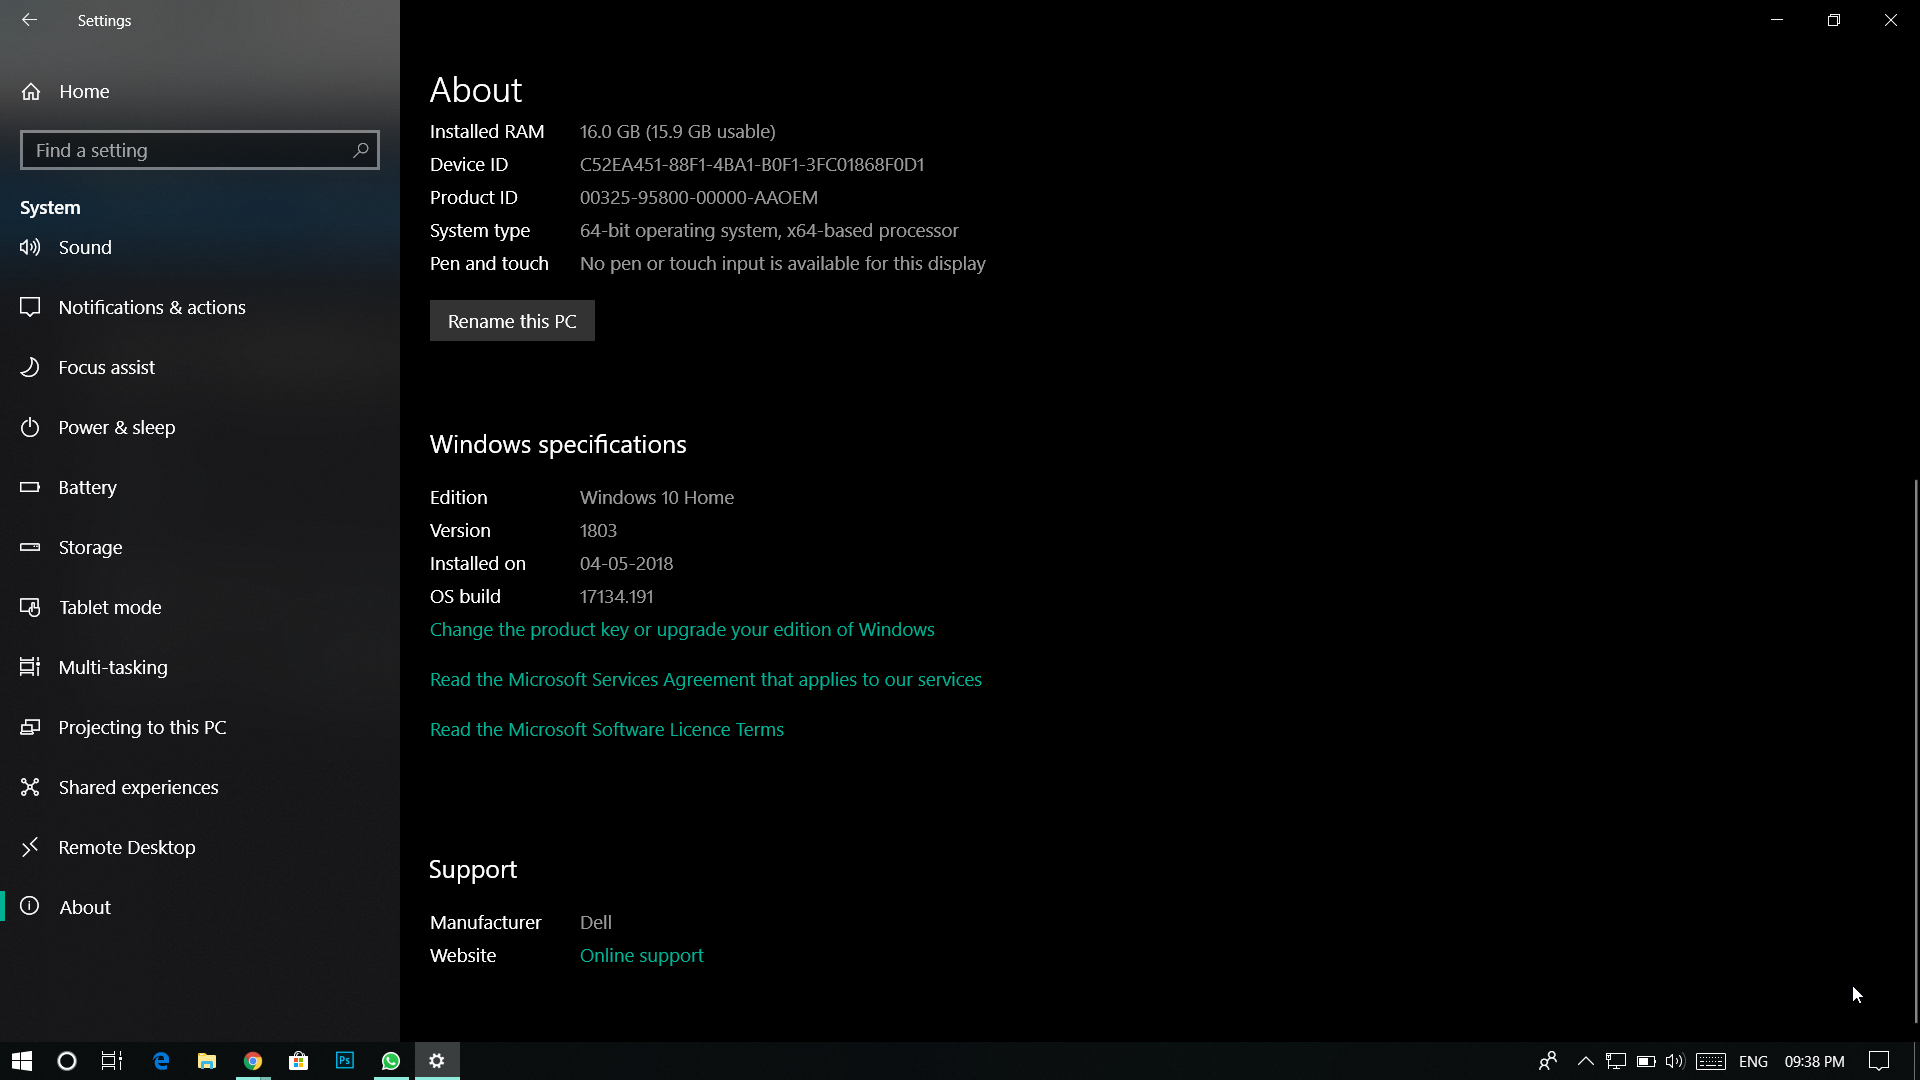1920x1080 pixels.
Task: Open Multi-tasking settings
Action: [x=113, y=667]
